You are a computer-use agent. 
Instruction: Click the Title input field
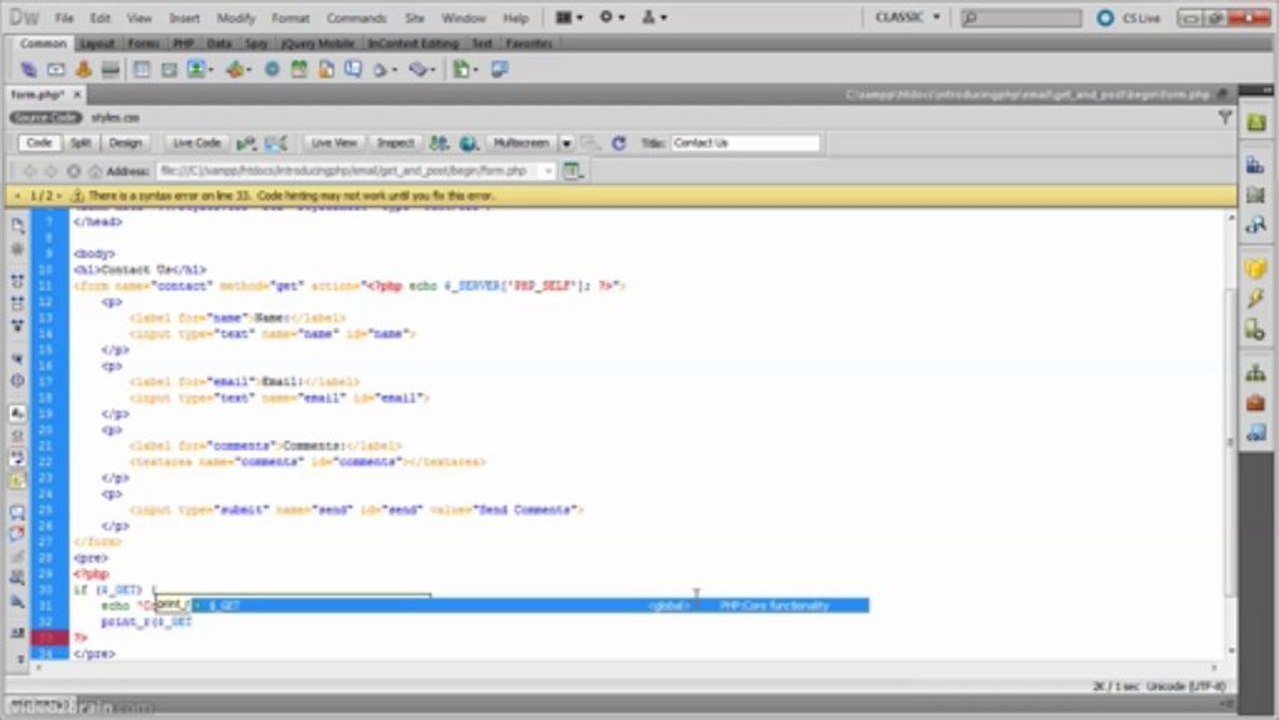coord(745,143)
